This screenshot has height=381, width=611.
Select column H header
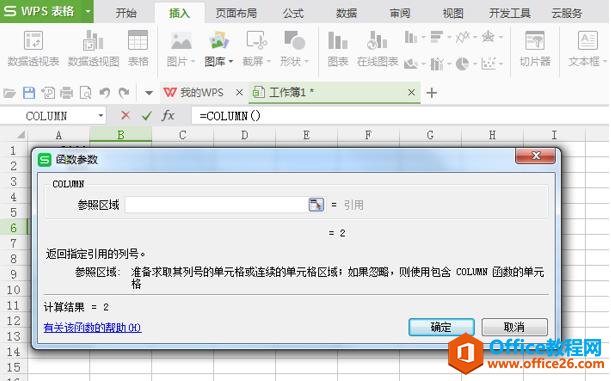(x=492, y=135)
